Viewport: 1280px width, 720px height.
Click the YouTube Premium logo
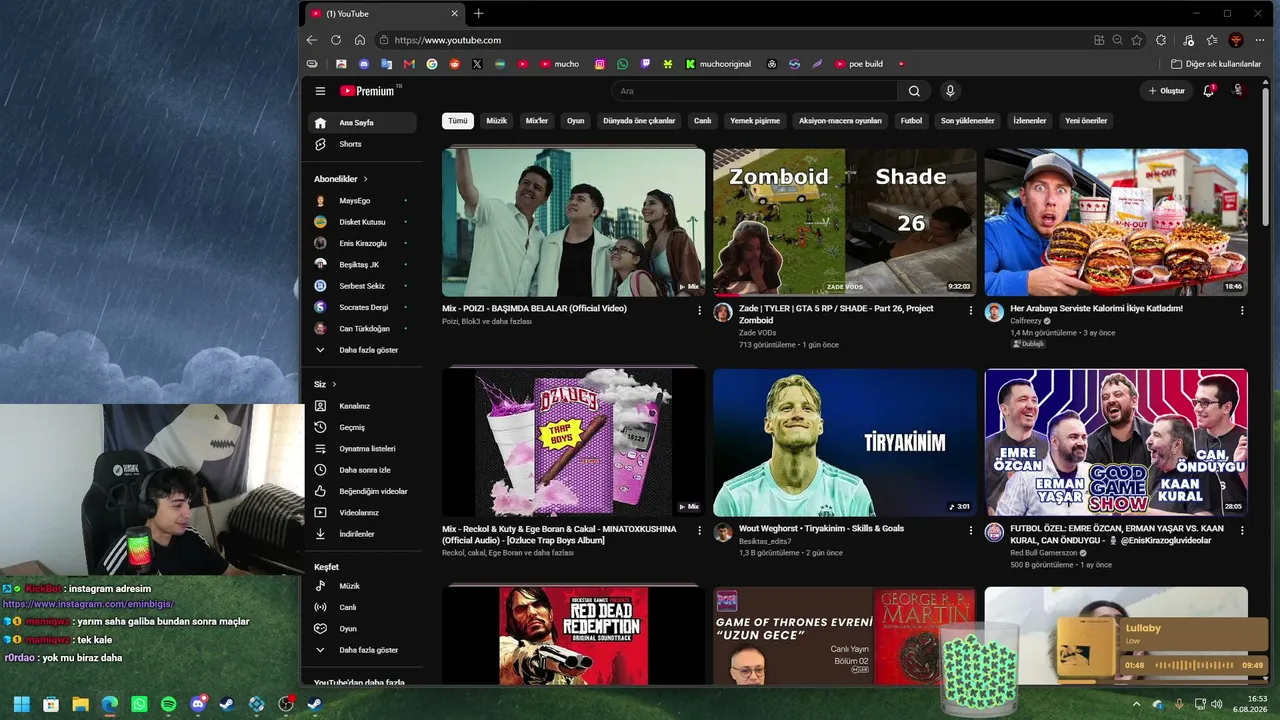click(x=370, y=91)
